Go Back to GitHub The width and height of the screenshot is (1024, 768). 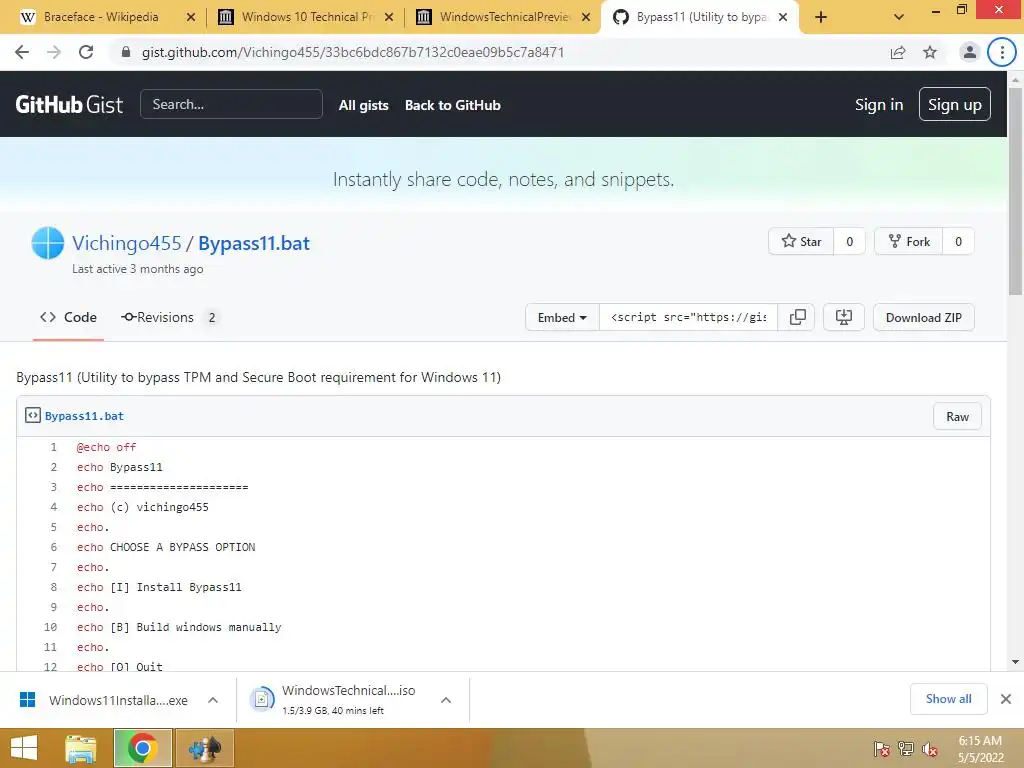pos(453,105)
